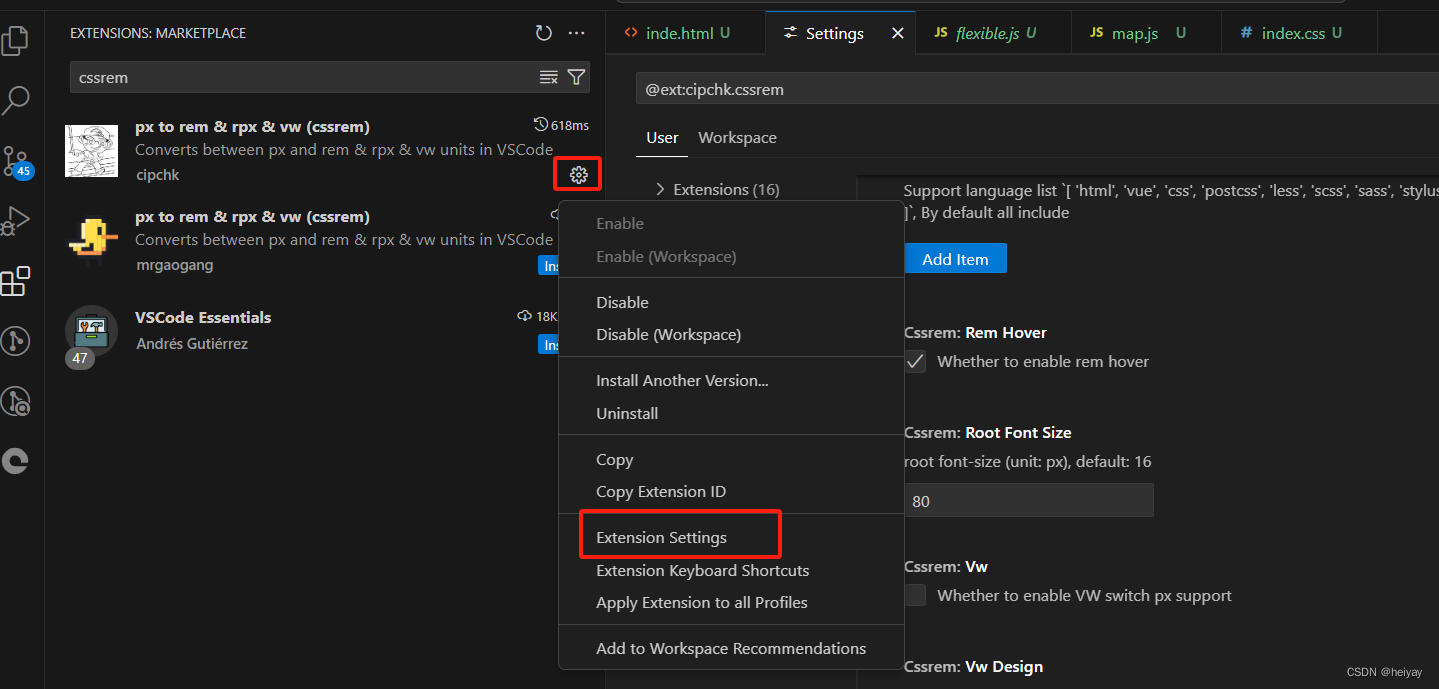
Task: Close the Settings editor tab
Action: point(897,33)
